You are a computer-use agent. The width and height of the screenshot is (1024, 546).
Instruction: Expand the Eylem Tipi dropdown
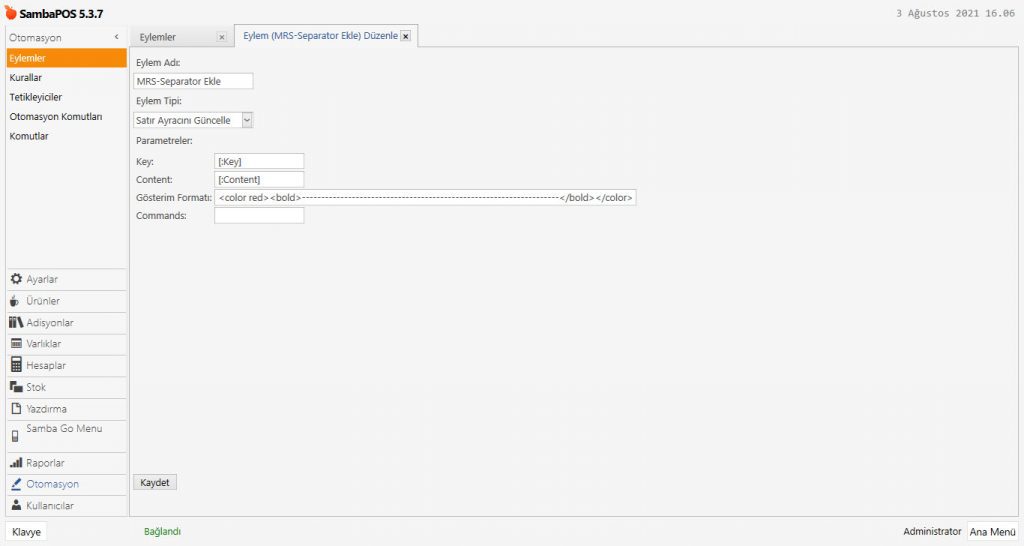pyautogui.click(x=247, y=120)
